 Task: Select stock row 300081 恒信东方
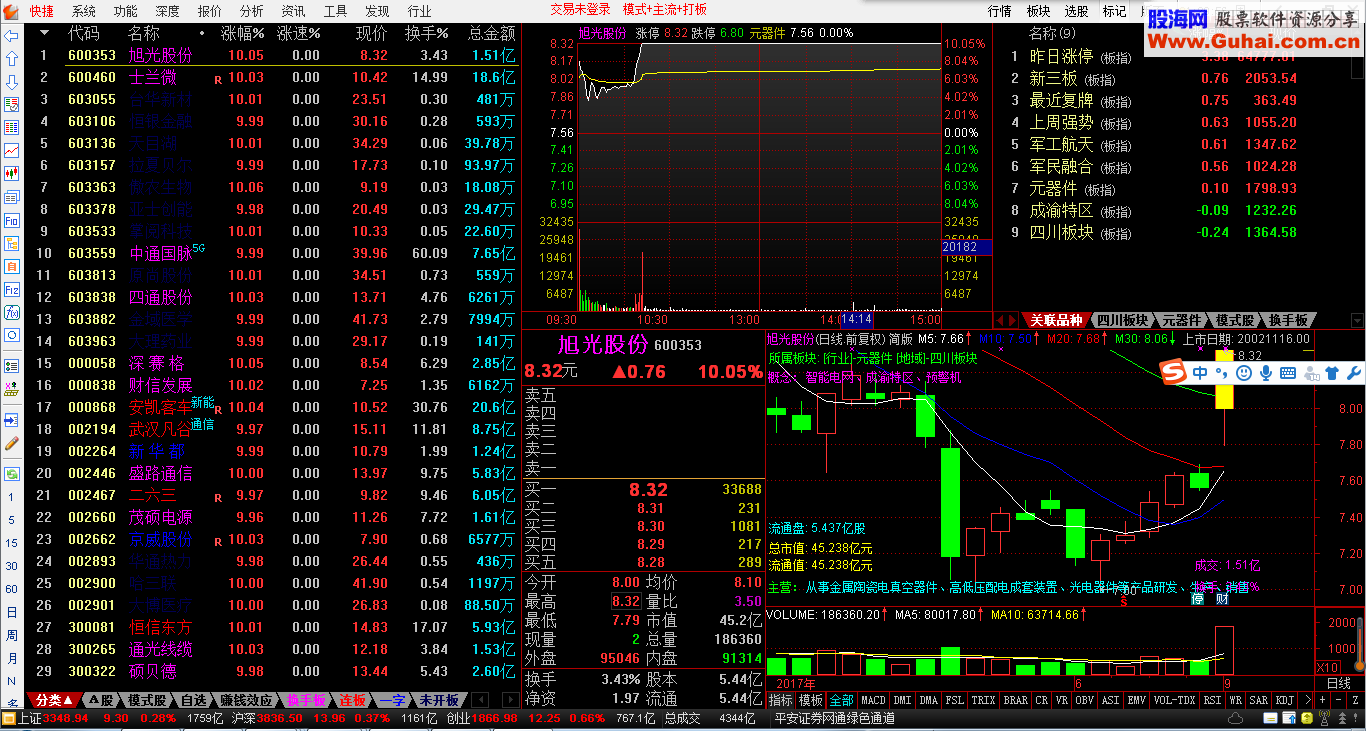click(271, 627)
